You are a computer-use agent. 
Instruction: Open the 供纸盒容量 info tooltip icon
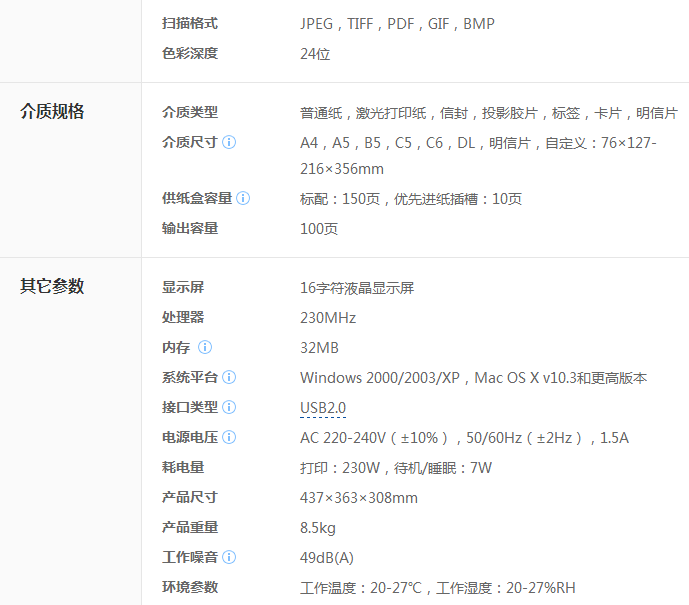pos(243,198)
